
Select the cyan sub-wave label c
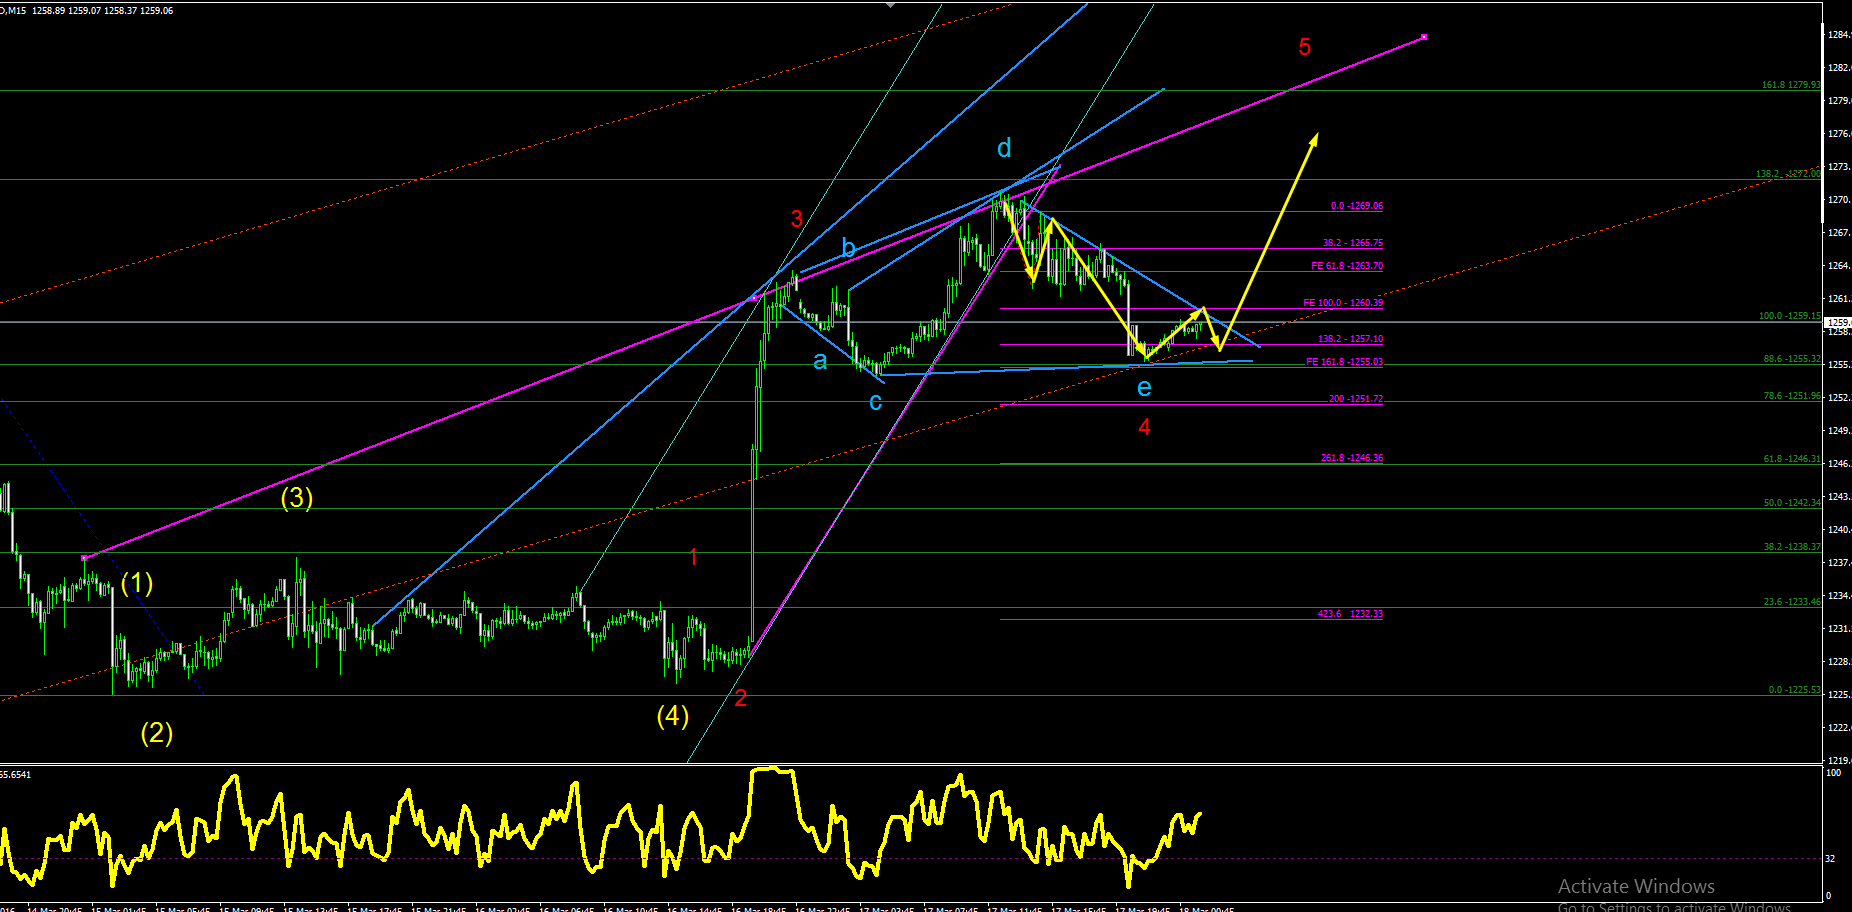(876, 402)
